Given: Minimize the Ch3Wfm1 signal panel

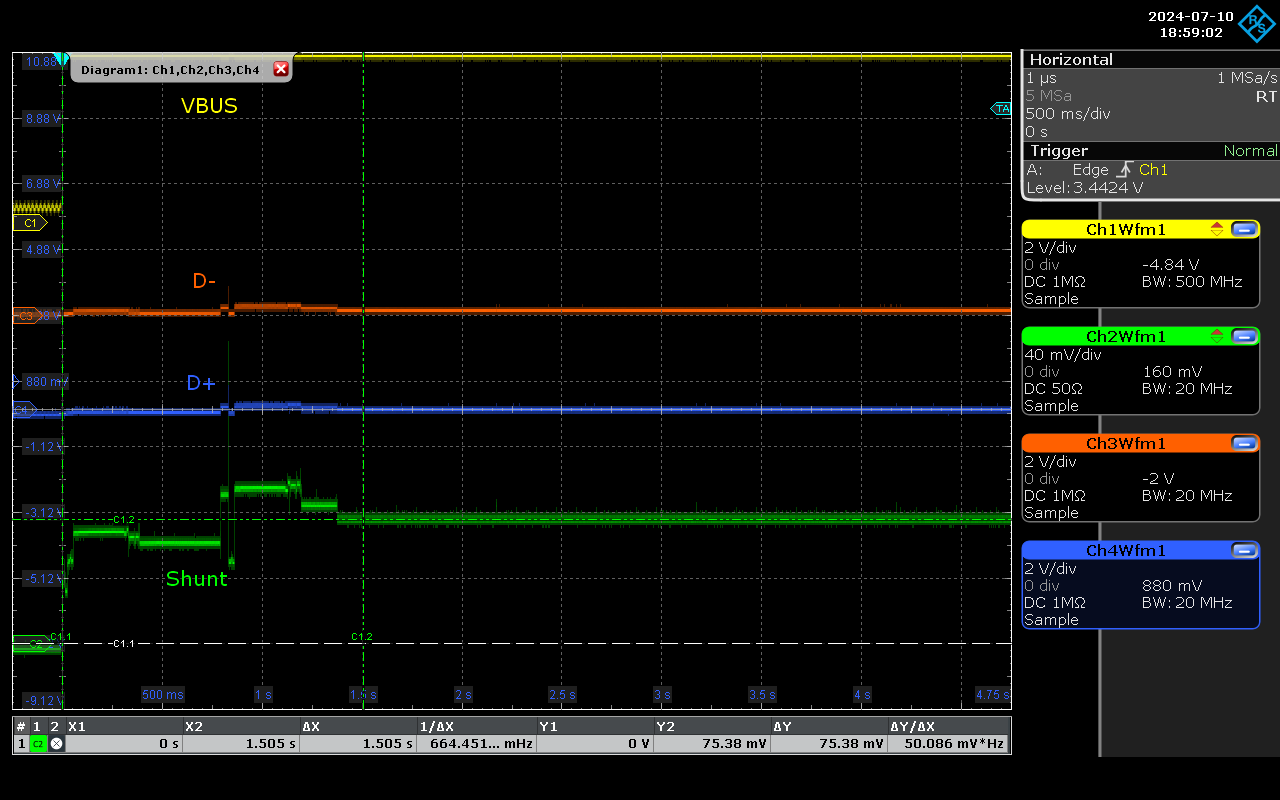Looking at the screenshot, I should (1244, 443).
